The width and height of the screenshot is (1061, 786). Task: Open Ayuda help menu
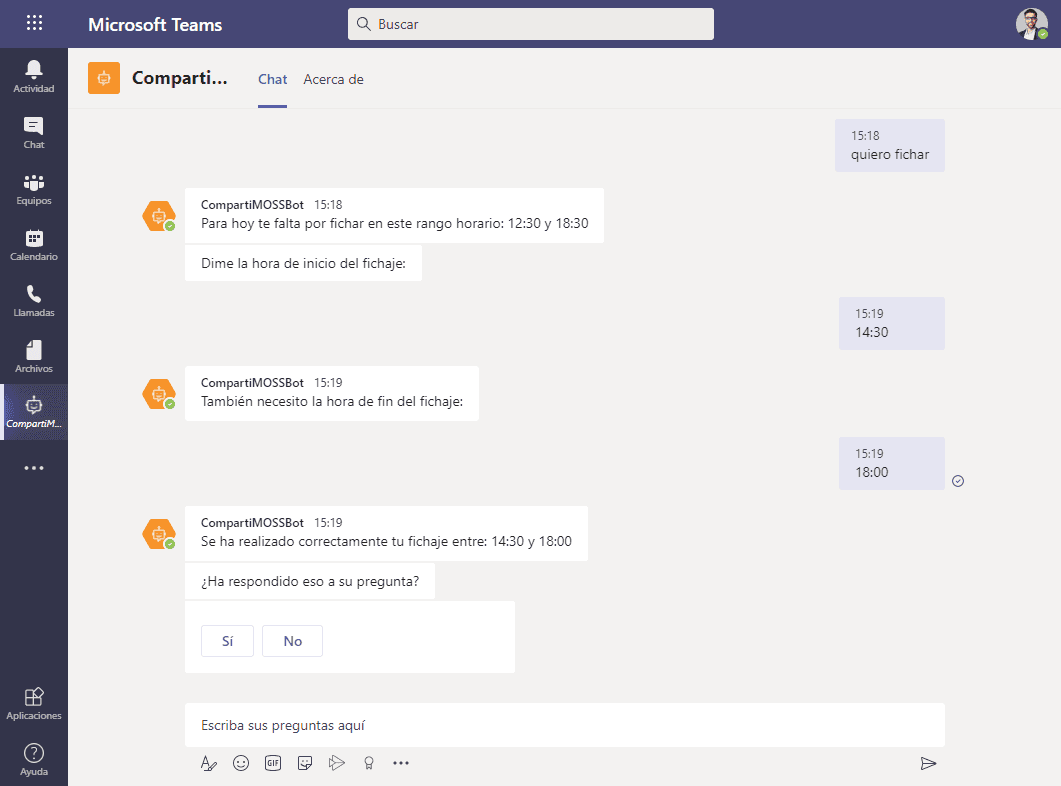[x=34, y=760]
